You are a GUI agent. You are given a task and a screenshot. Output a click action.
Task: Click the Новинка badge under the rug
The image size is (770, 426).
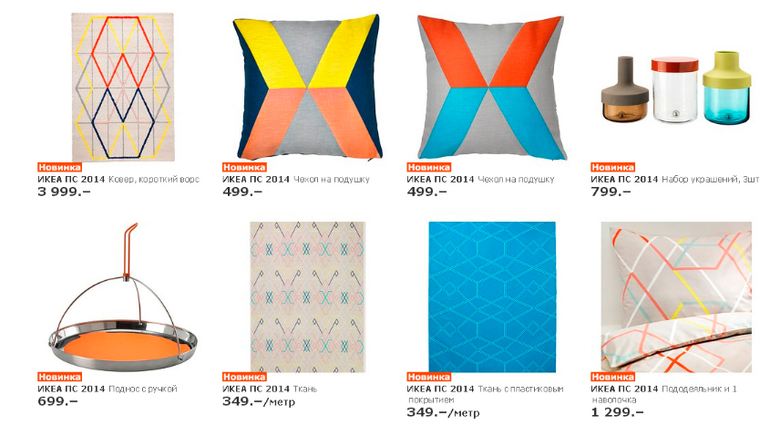point(59,168)
